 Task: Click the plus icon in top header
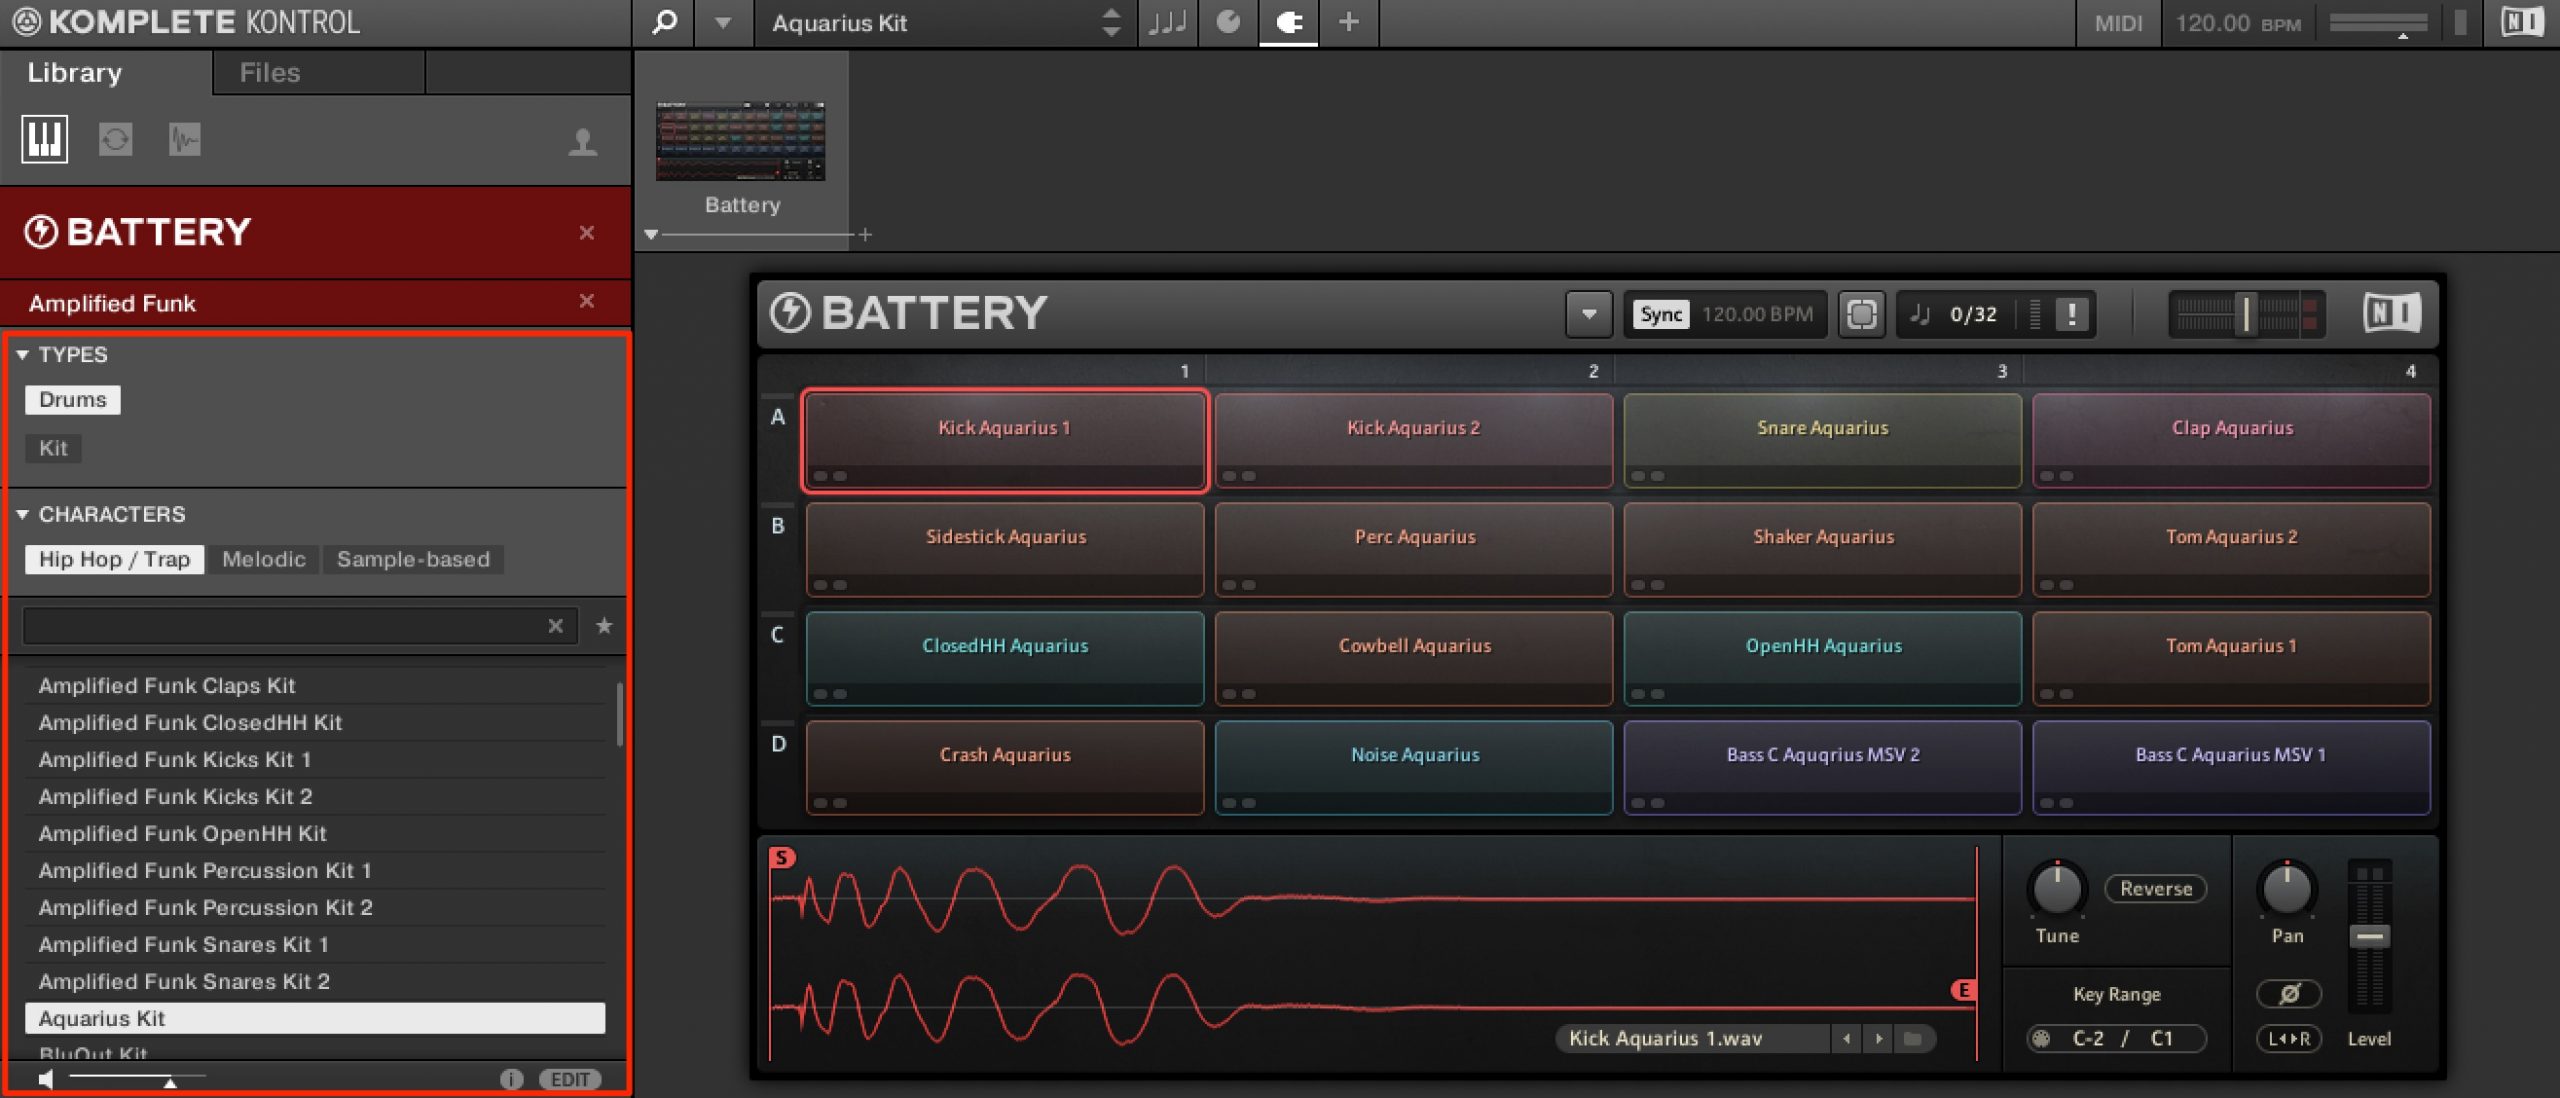[1348, 22]
